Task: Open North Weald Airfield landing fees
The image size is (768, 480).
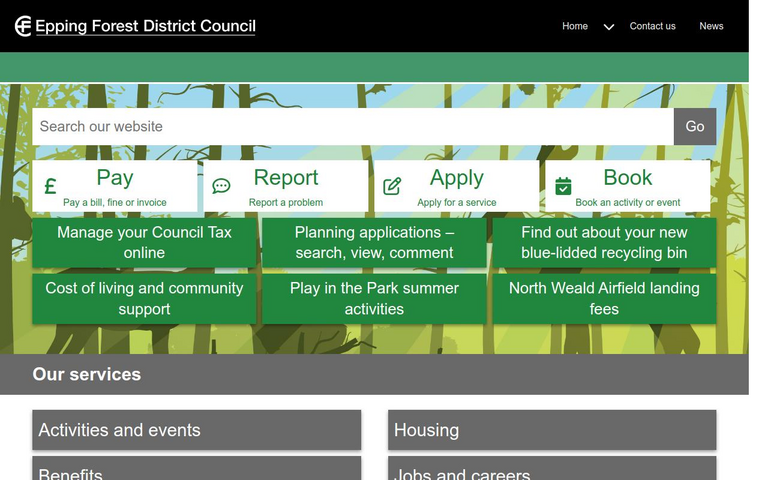Action: (604, 299)
